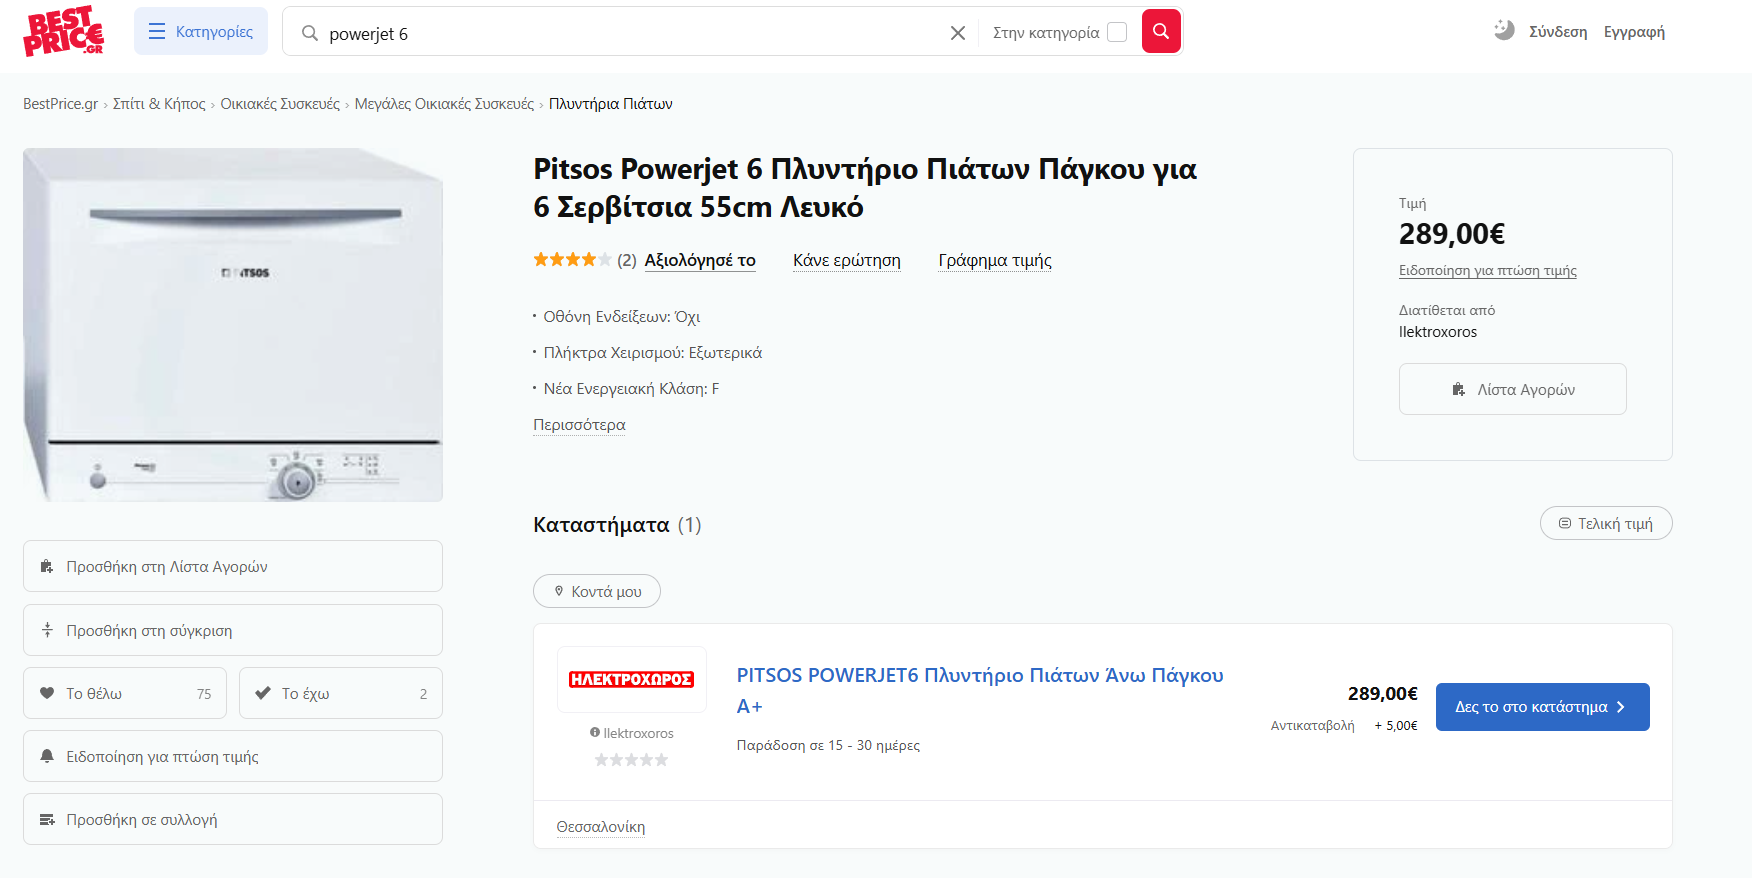Toggle dark mode moon icon
This screenshot has width=1752, height=878.
[1504, 30]
